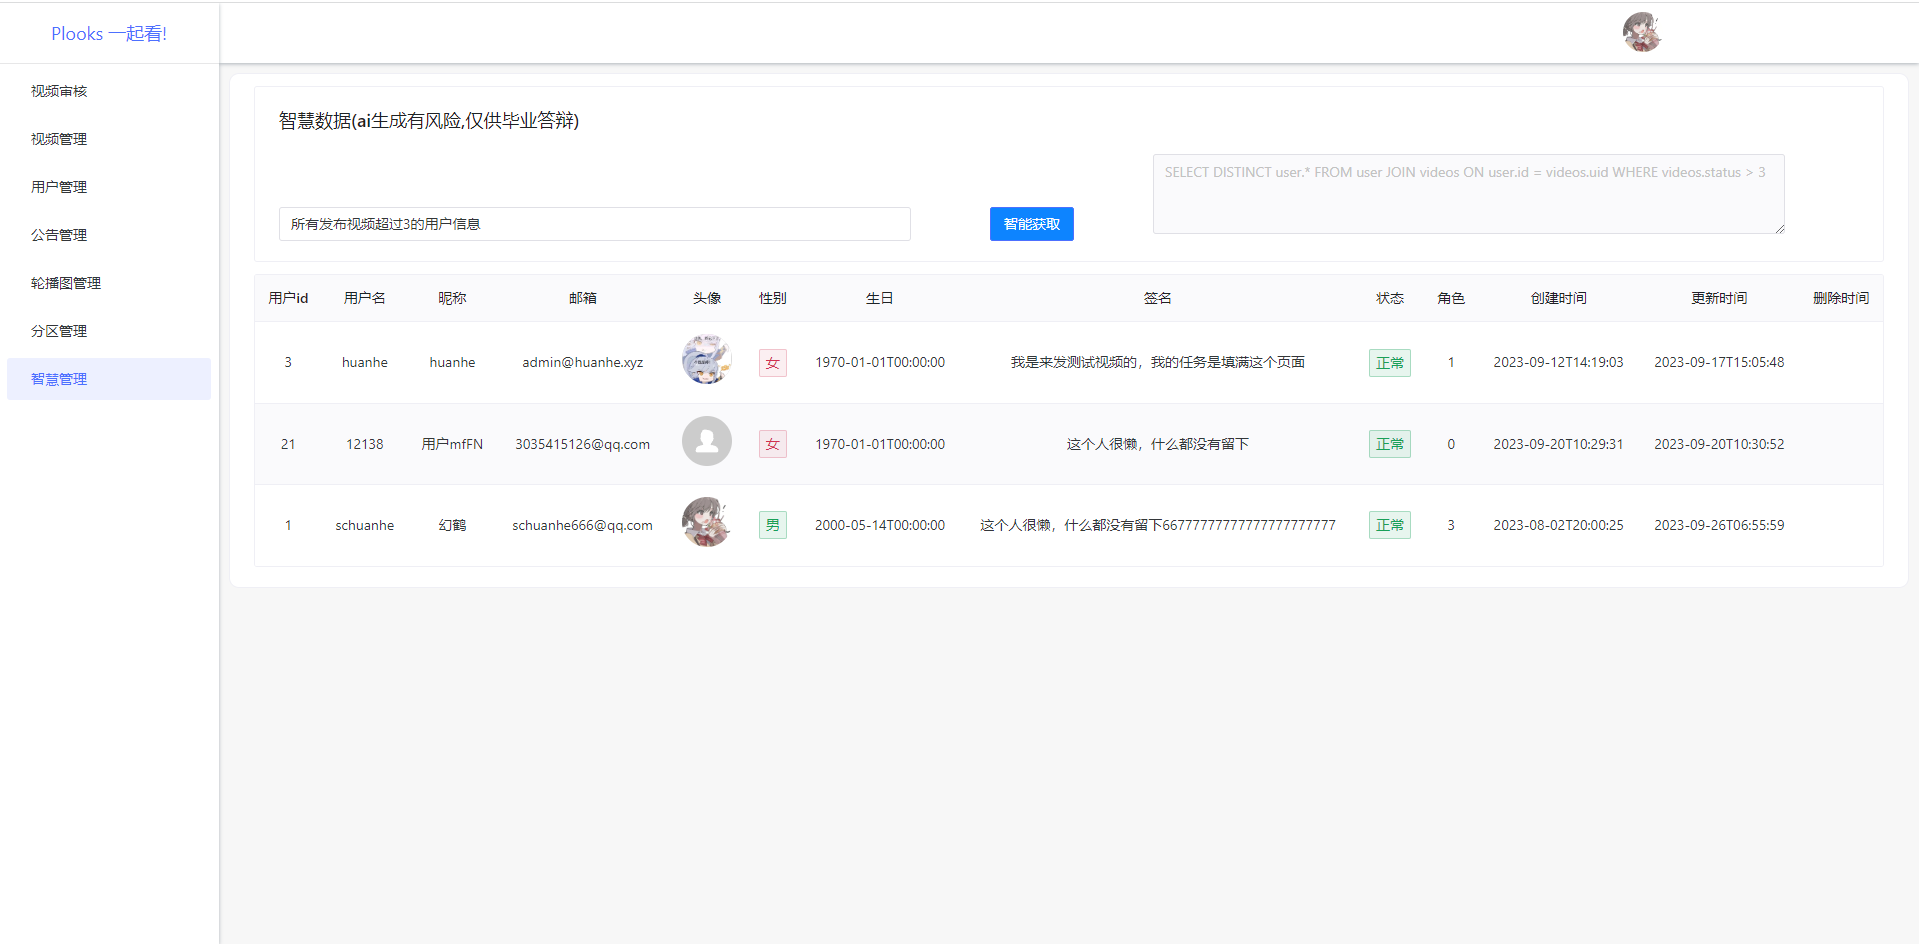Focus the query input reading 所有发布视频超过3的用户信息
Screen dimensions: 1919x944
point(594,224)
